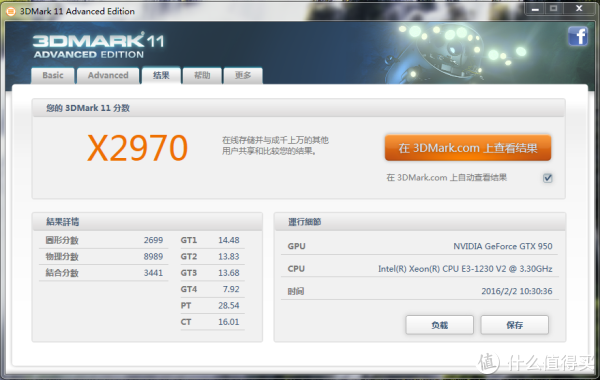Viewport: 600px width, 380px height.
Task: Close the 3DMark 11 window
Action: (x=579, y=9)
